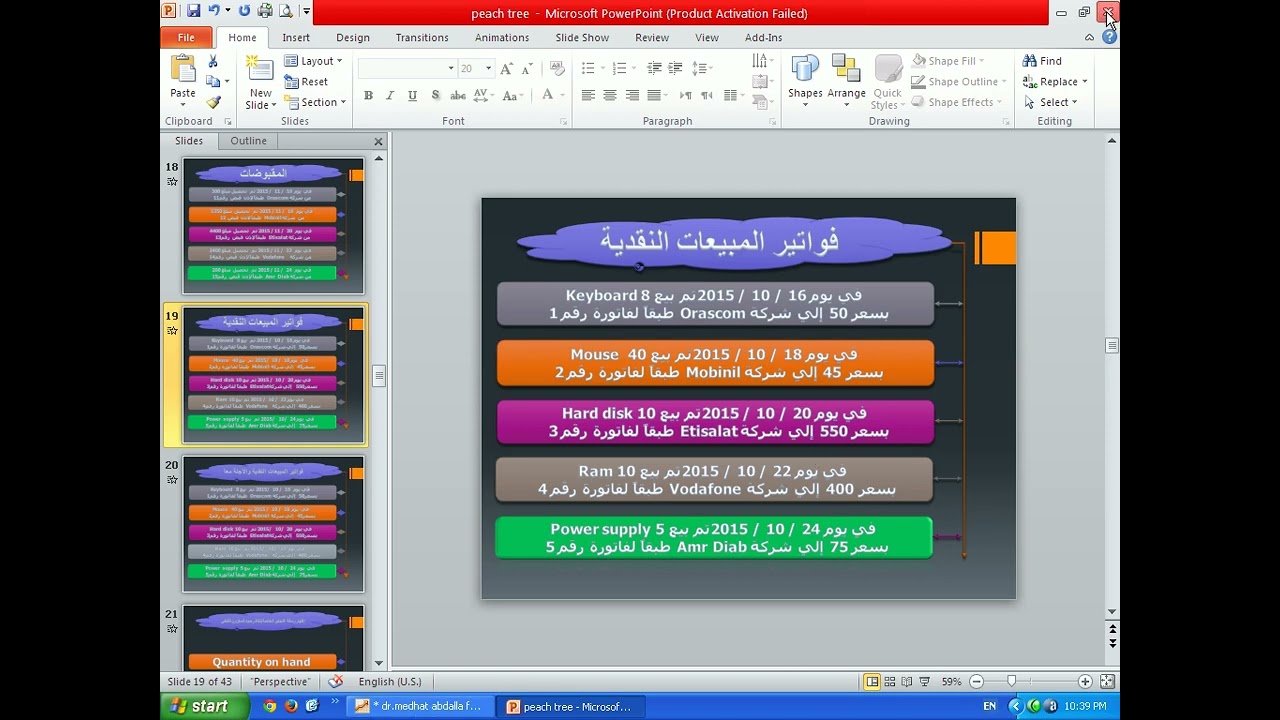Switch to Slide Sorter view icon

[x=889, y=682]
